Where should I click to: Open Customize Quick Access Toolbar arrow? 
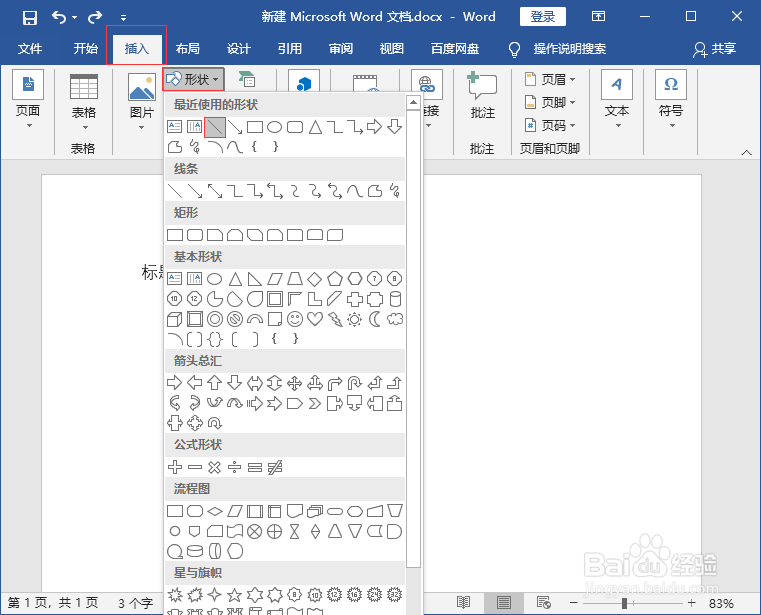click(123, 18)
